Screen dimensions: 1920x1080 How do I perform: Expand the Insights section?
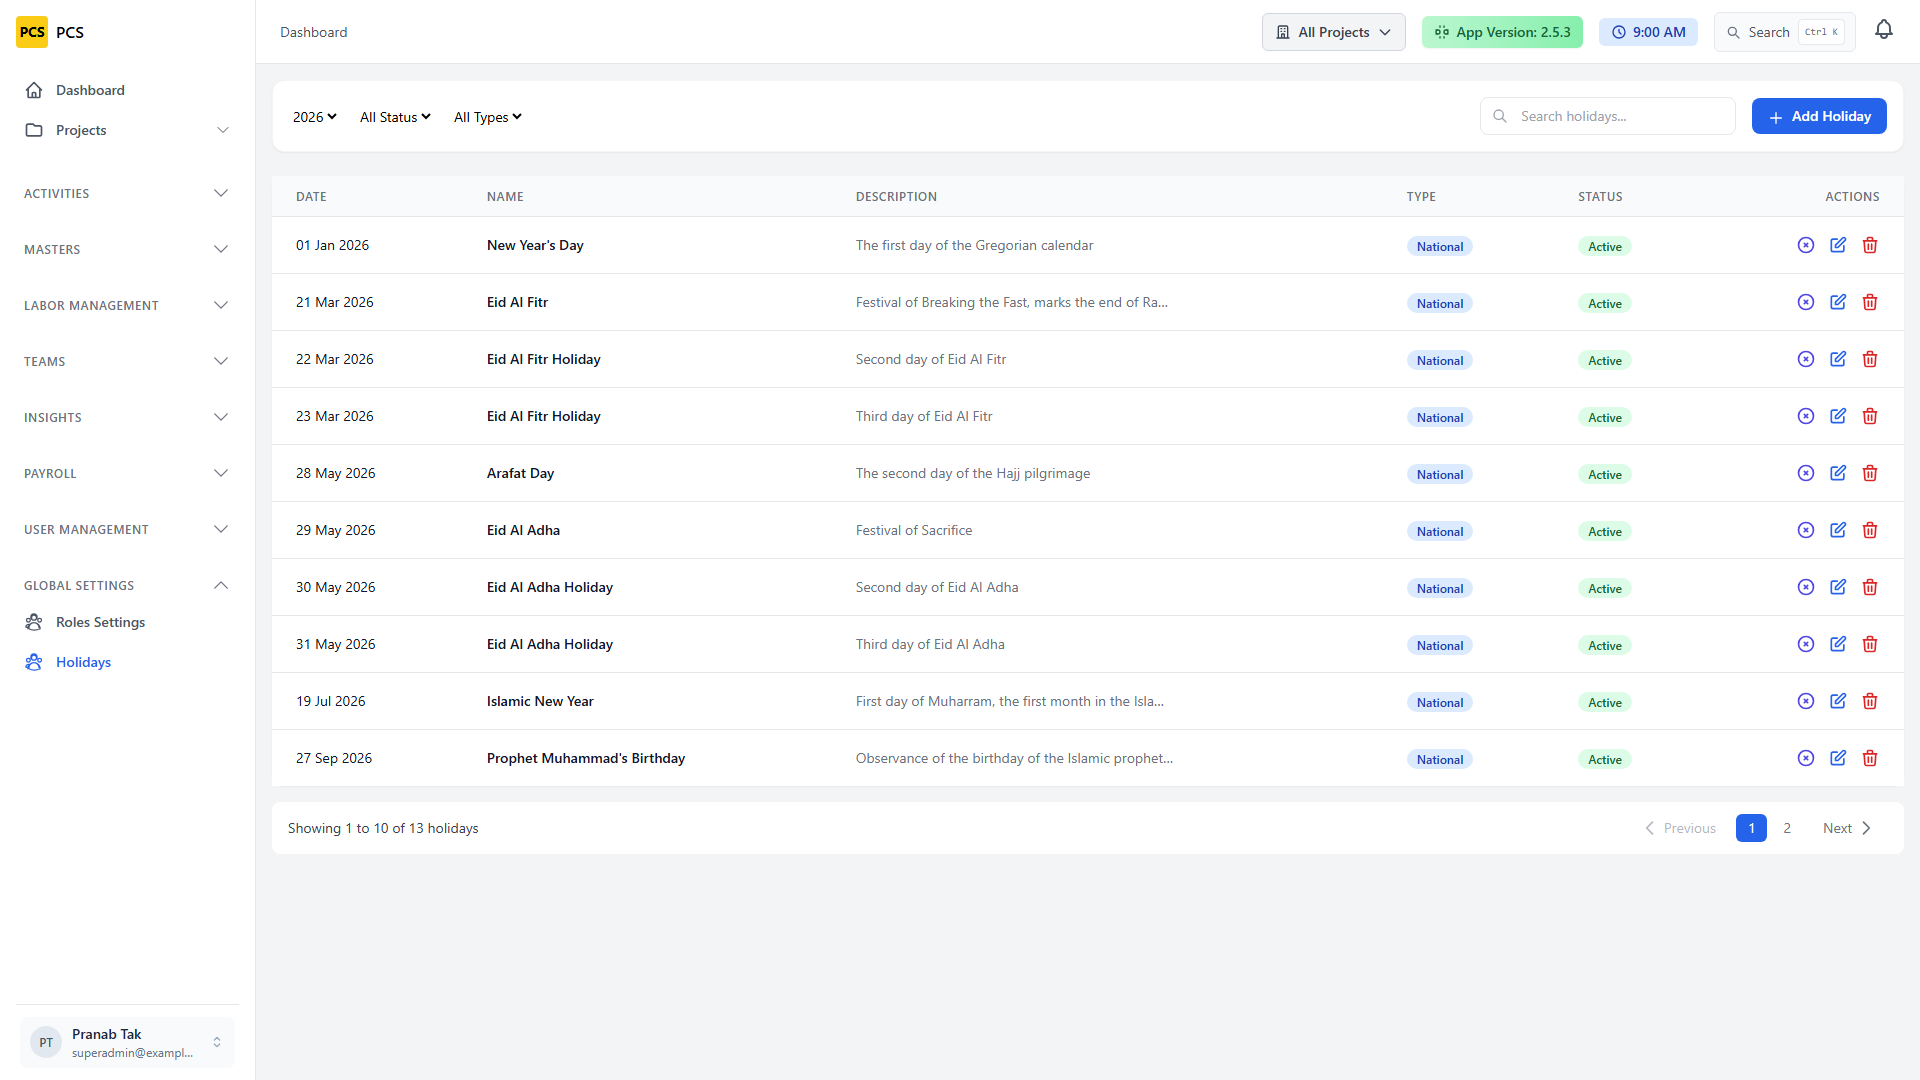pos(127,418)
